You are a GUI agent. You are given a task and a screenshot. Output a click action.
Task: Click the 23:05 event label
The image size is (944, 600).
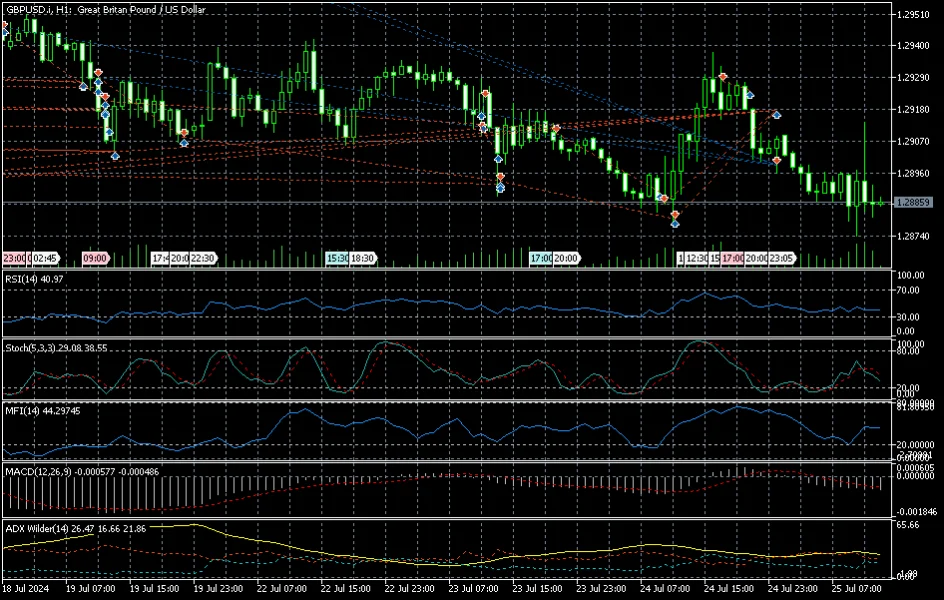[781, 258]
